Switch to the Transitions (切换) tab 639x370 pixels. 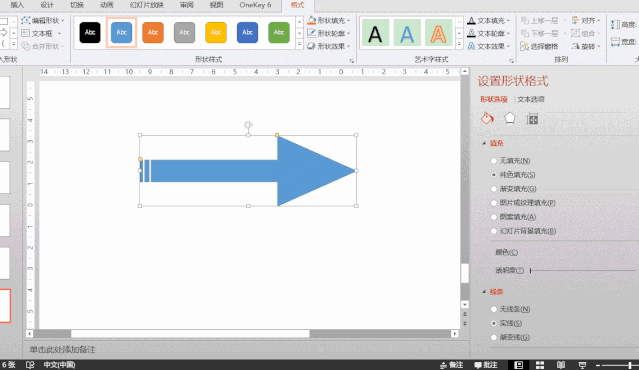coord(77,5)
